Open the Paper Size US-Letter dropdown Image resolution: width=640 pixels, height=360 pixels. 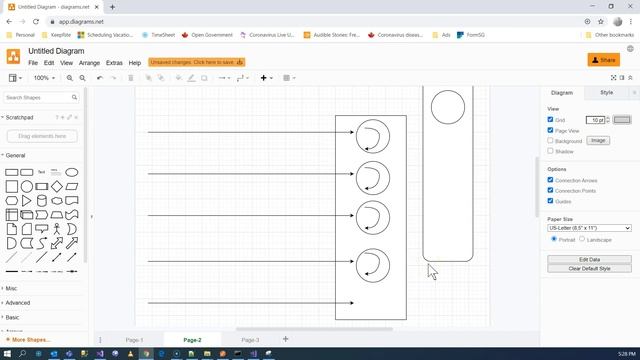pyautogui.click(x=589, y=228)
